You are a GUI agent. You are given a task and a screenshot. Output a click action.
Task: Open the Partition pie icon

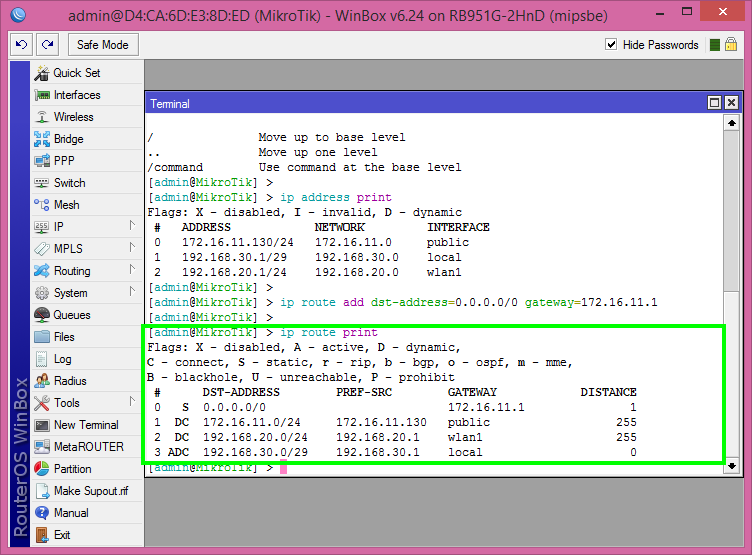pyautogui.click(x=42, y=469)
